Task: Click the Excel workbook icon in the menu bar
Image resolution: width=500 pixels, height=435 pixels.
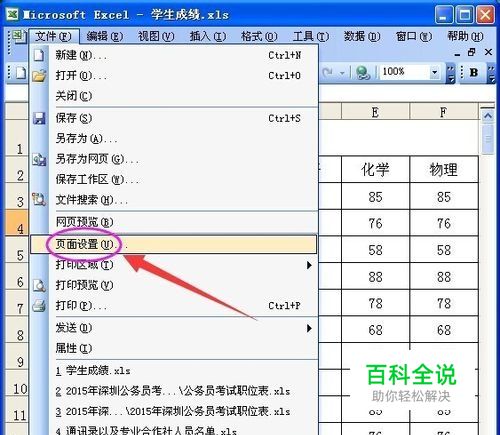Action: coord(19,36)
